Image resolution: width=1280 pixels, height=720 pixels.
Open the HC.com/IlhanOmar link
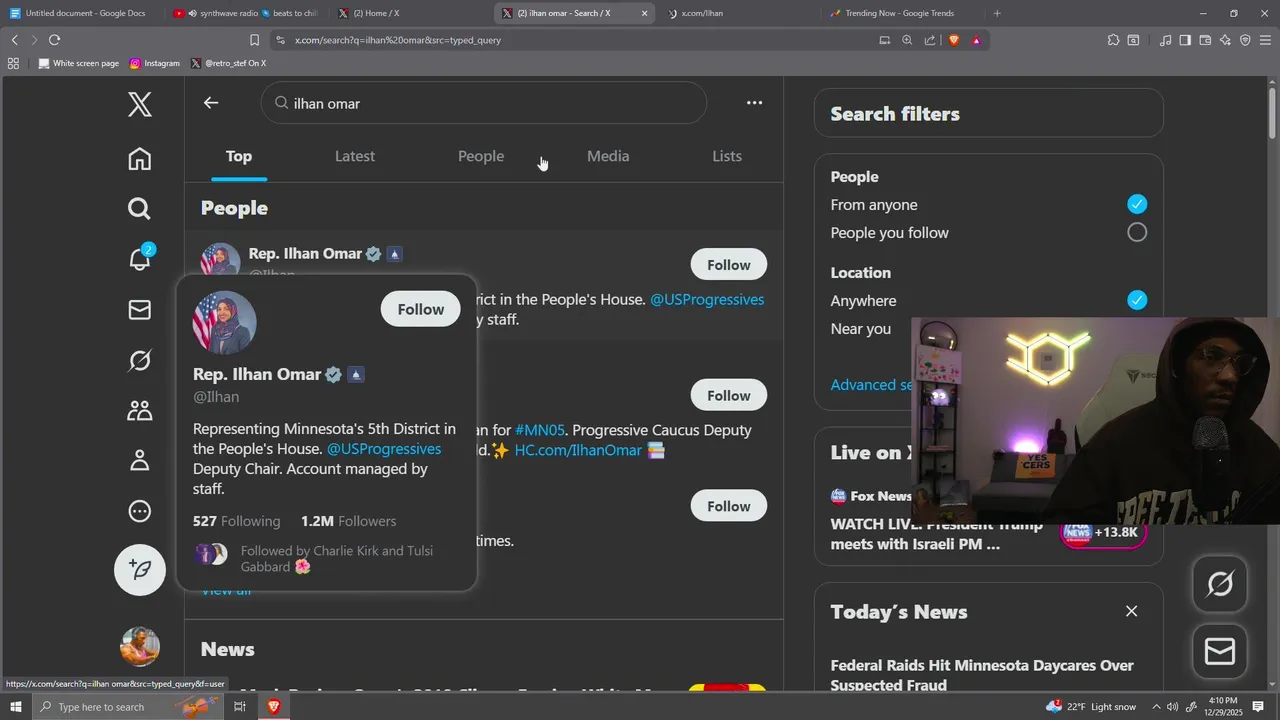click(x=578, y=450)
